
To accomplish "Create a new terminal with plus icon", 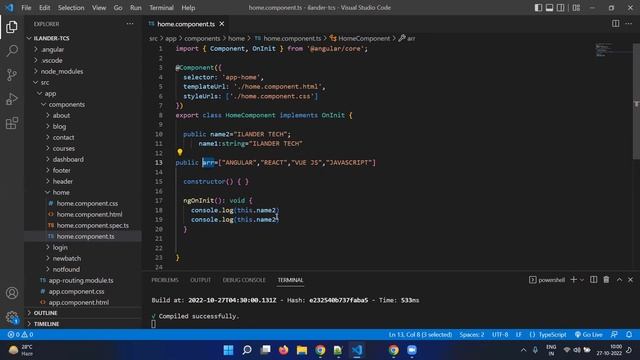I will (573, 280).
